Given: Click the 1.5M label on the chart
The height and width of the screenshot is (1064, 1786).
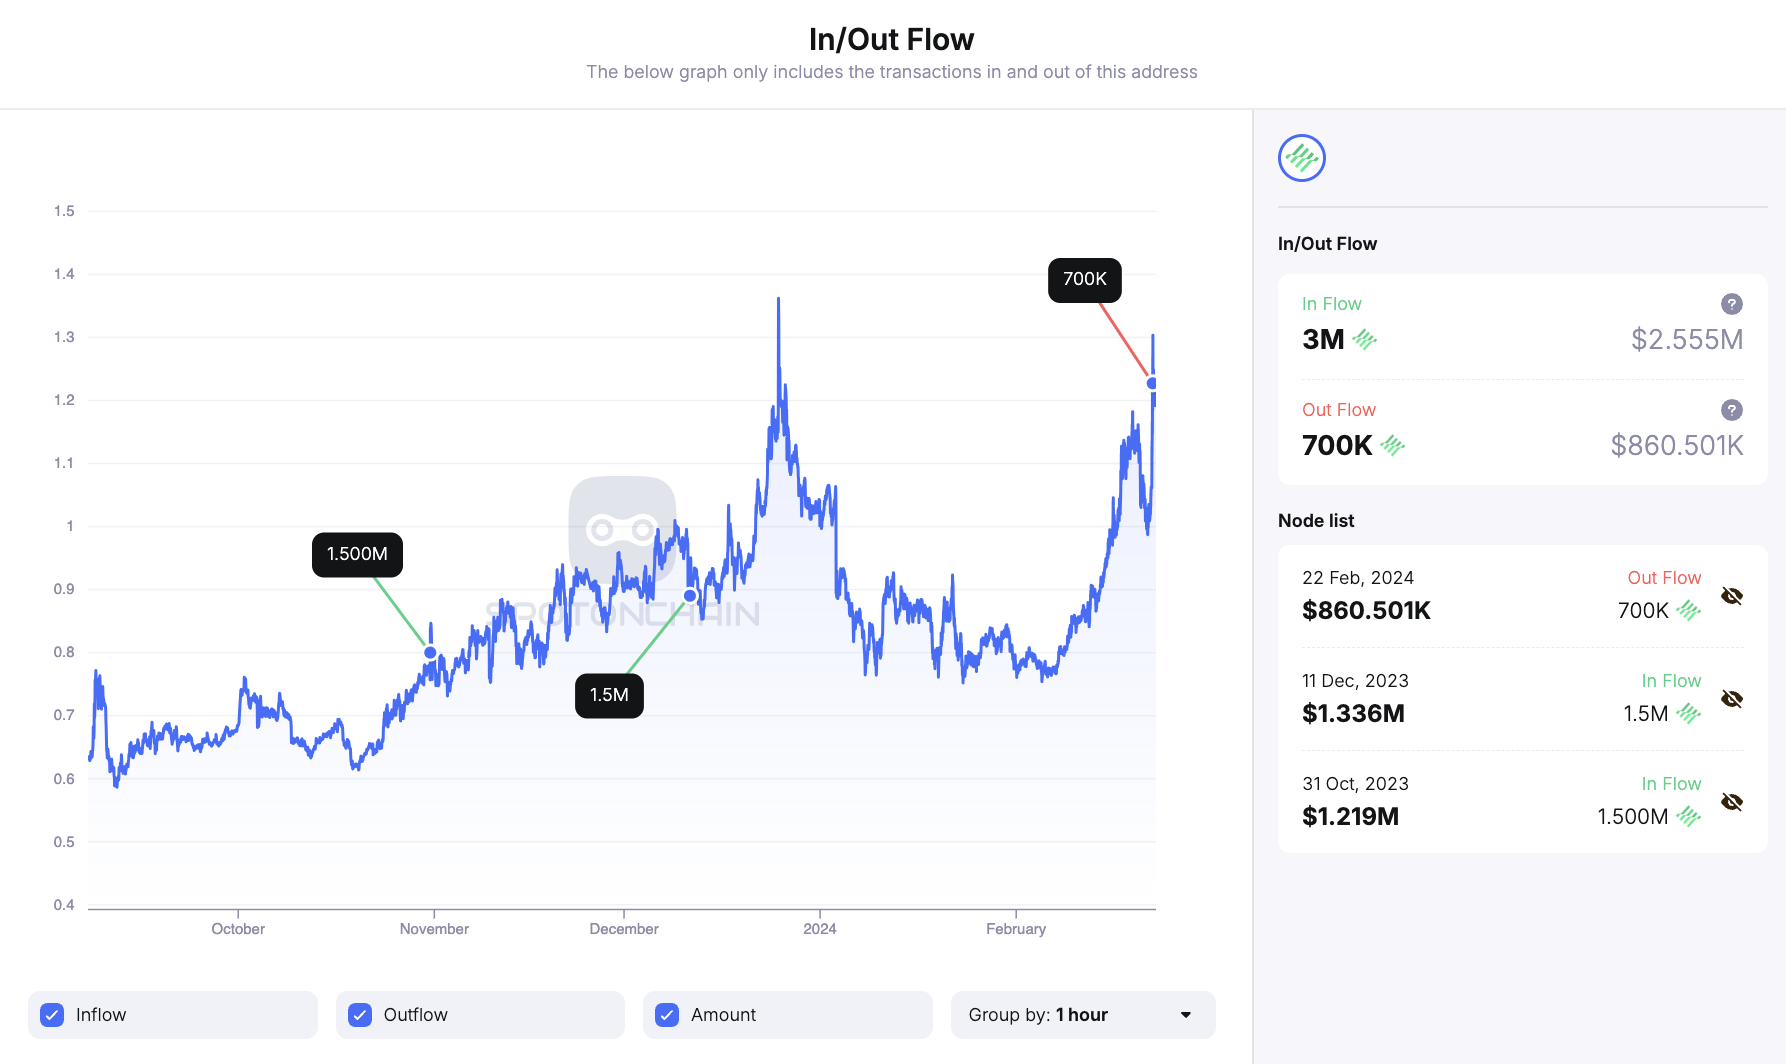Looking at the screenshot, I should [609, 695].
